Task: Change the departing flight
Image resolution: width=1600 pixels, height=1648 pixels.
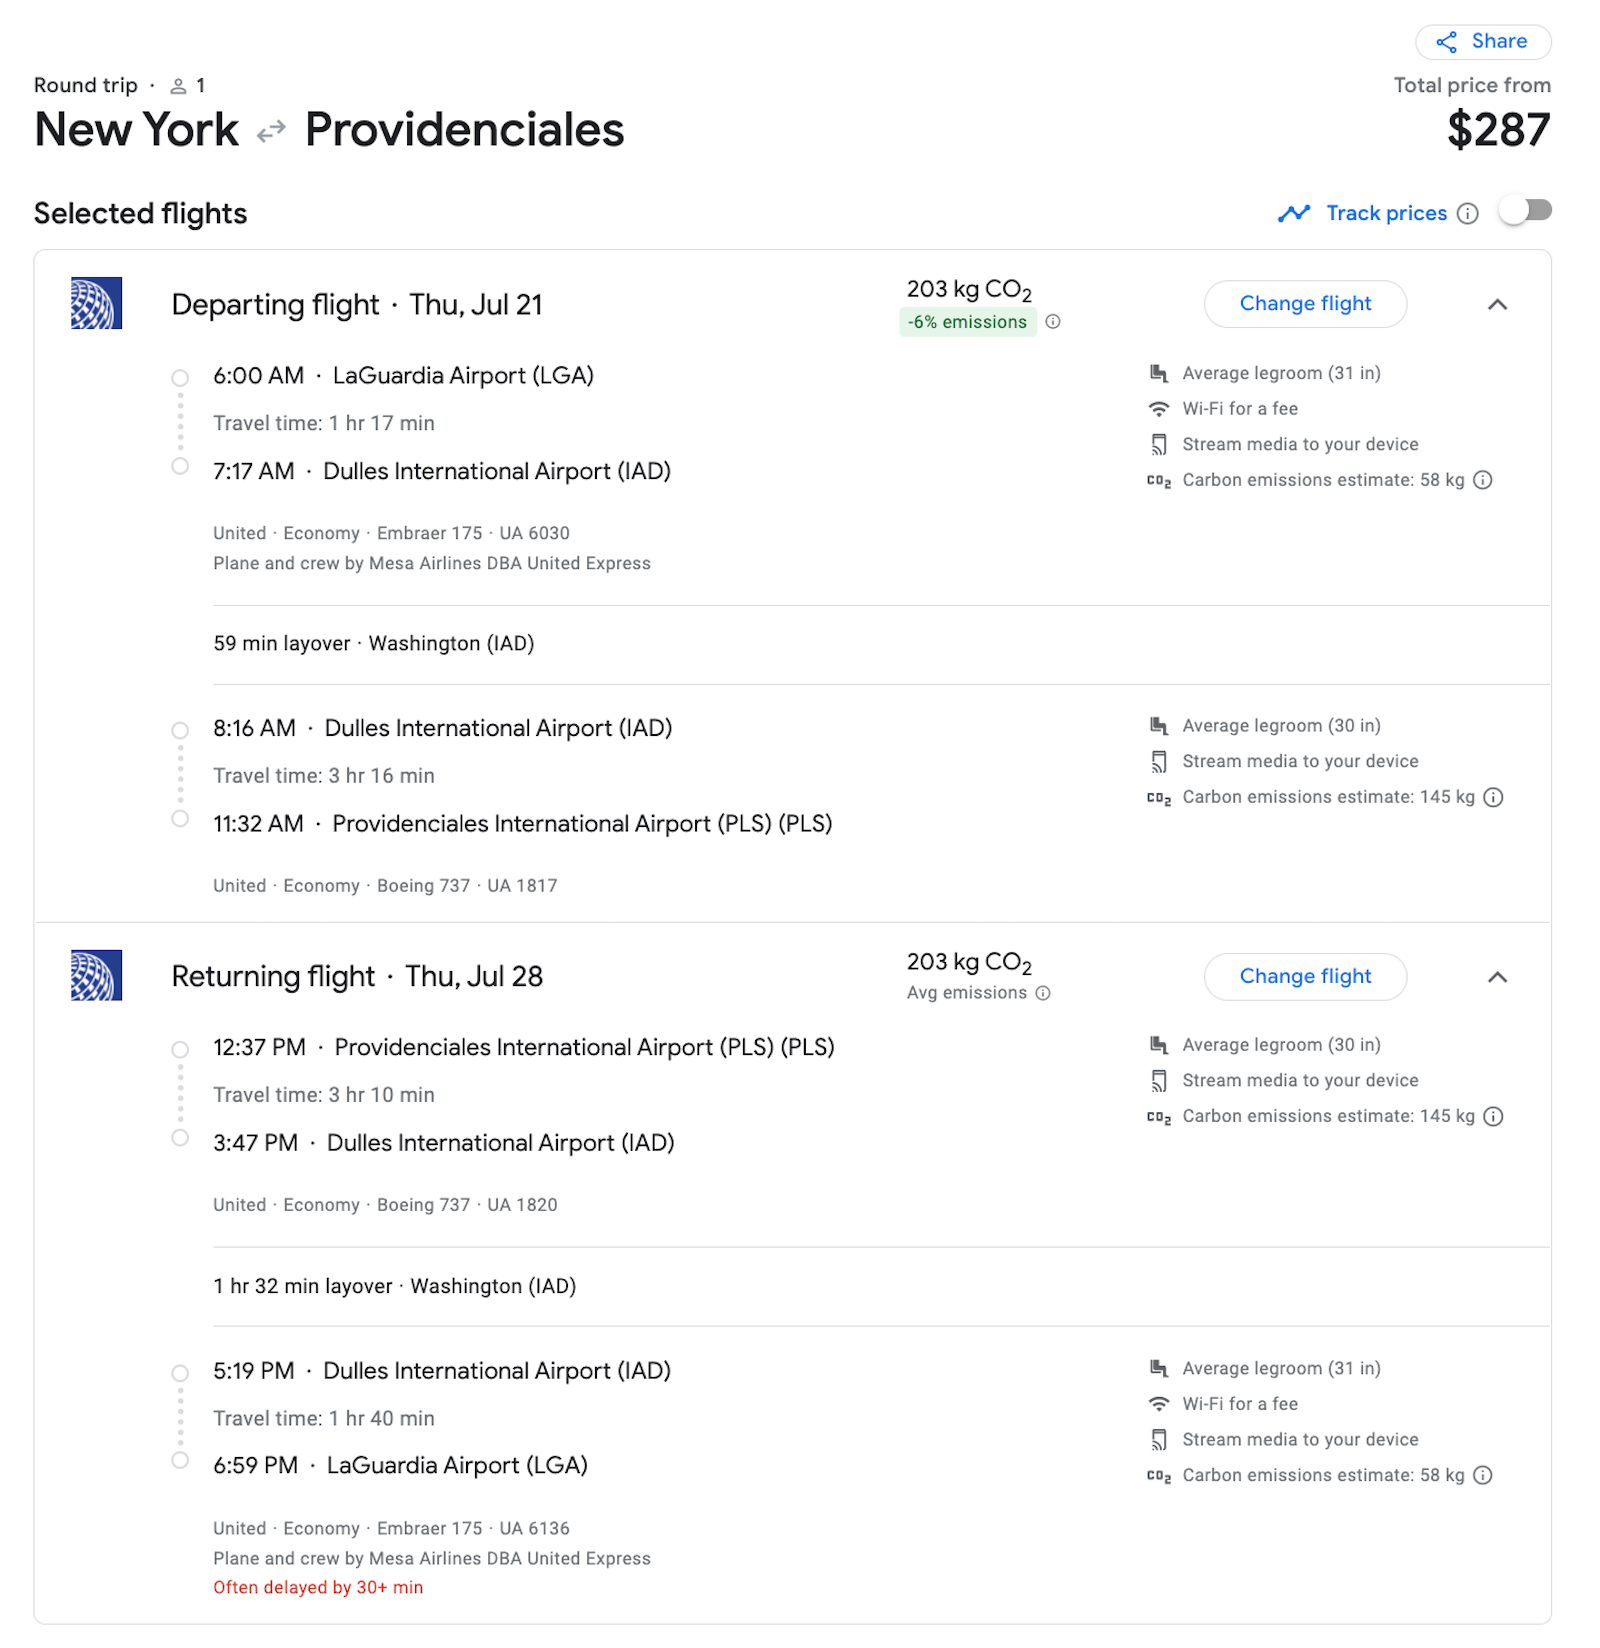Action: 1305,304
